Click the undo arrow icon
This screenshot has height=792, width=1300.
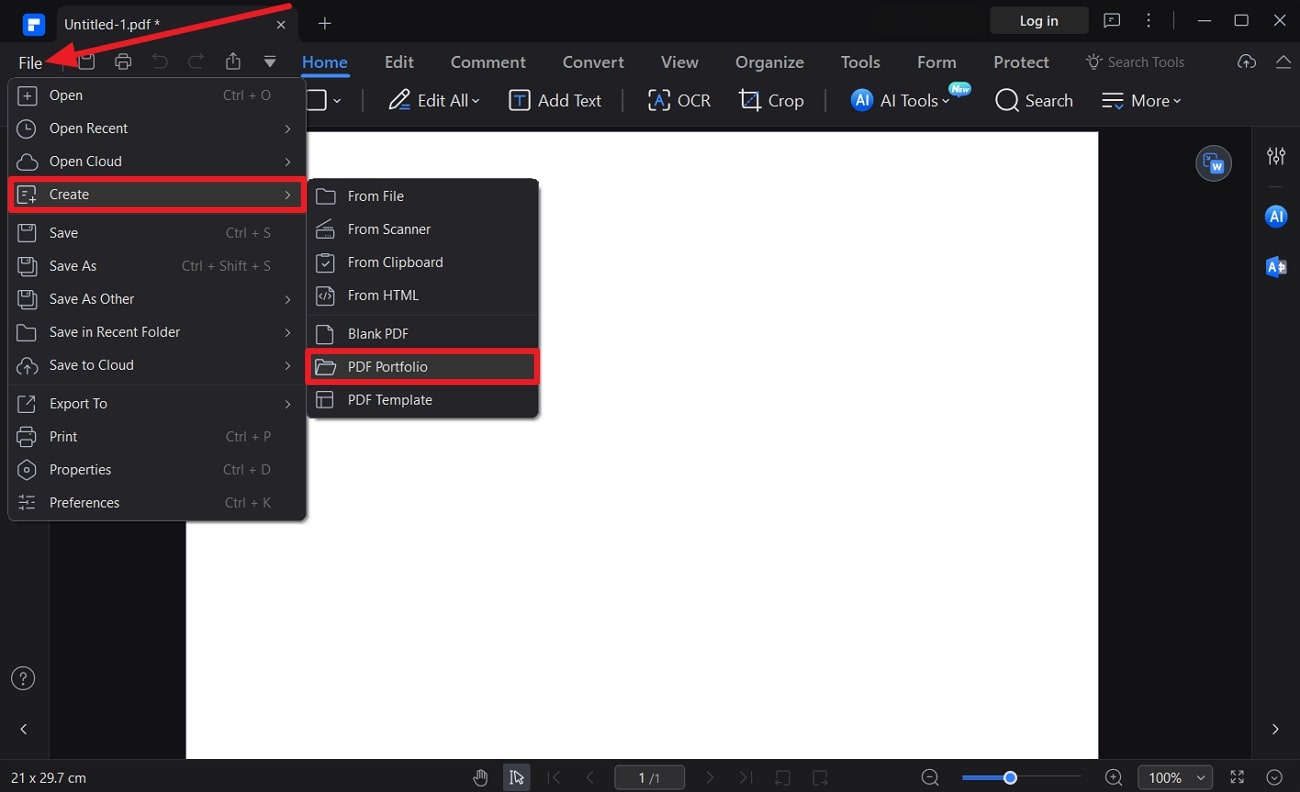[x=160, y=62]
